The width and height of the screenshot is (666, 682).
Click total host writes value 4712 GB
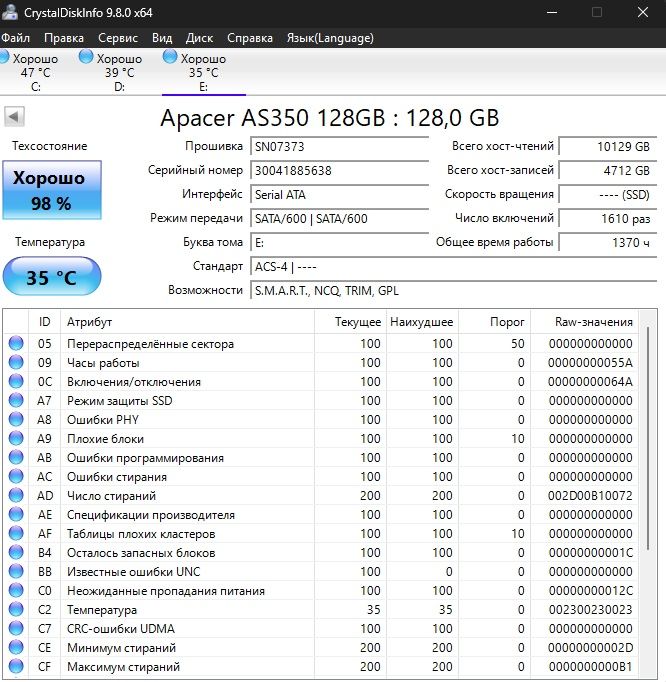coord(607,170)
